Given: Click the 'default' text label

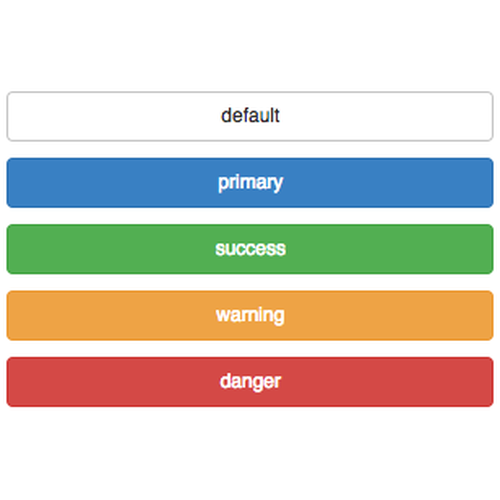Looking at the screenshot, I should coord(250,115).
